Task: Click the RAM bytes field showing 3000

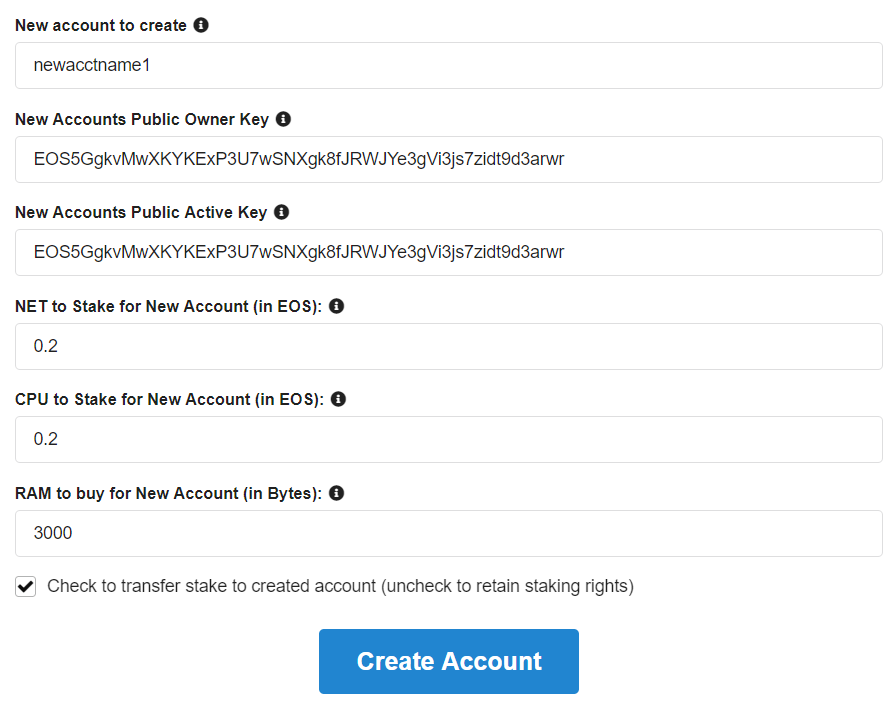Action: [x=448, y=533]
